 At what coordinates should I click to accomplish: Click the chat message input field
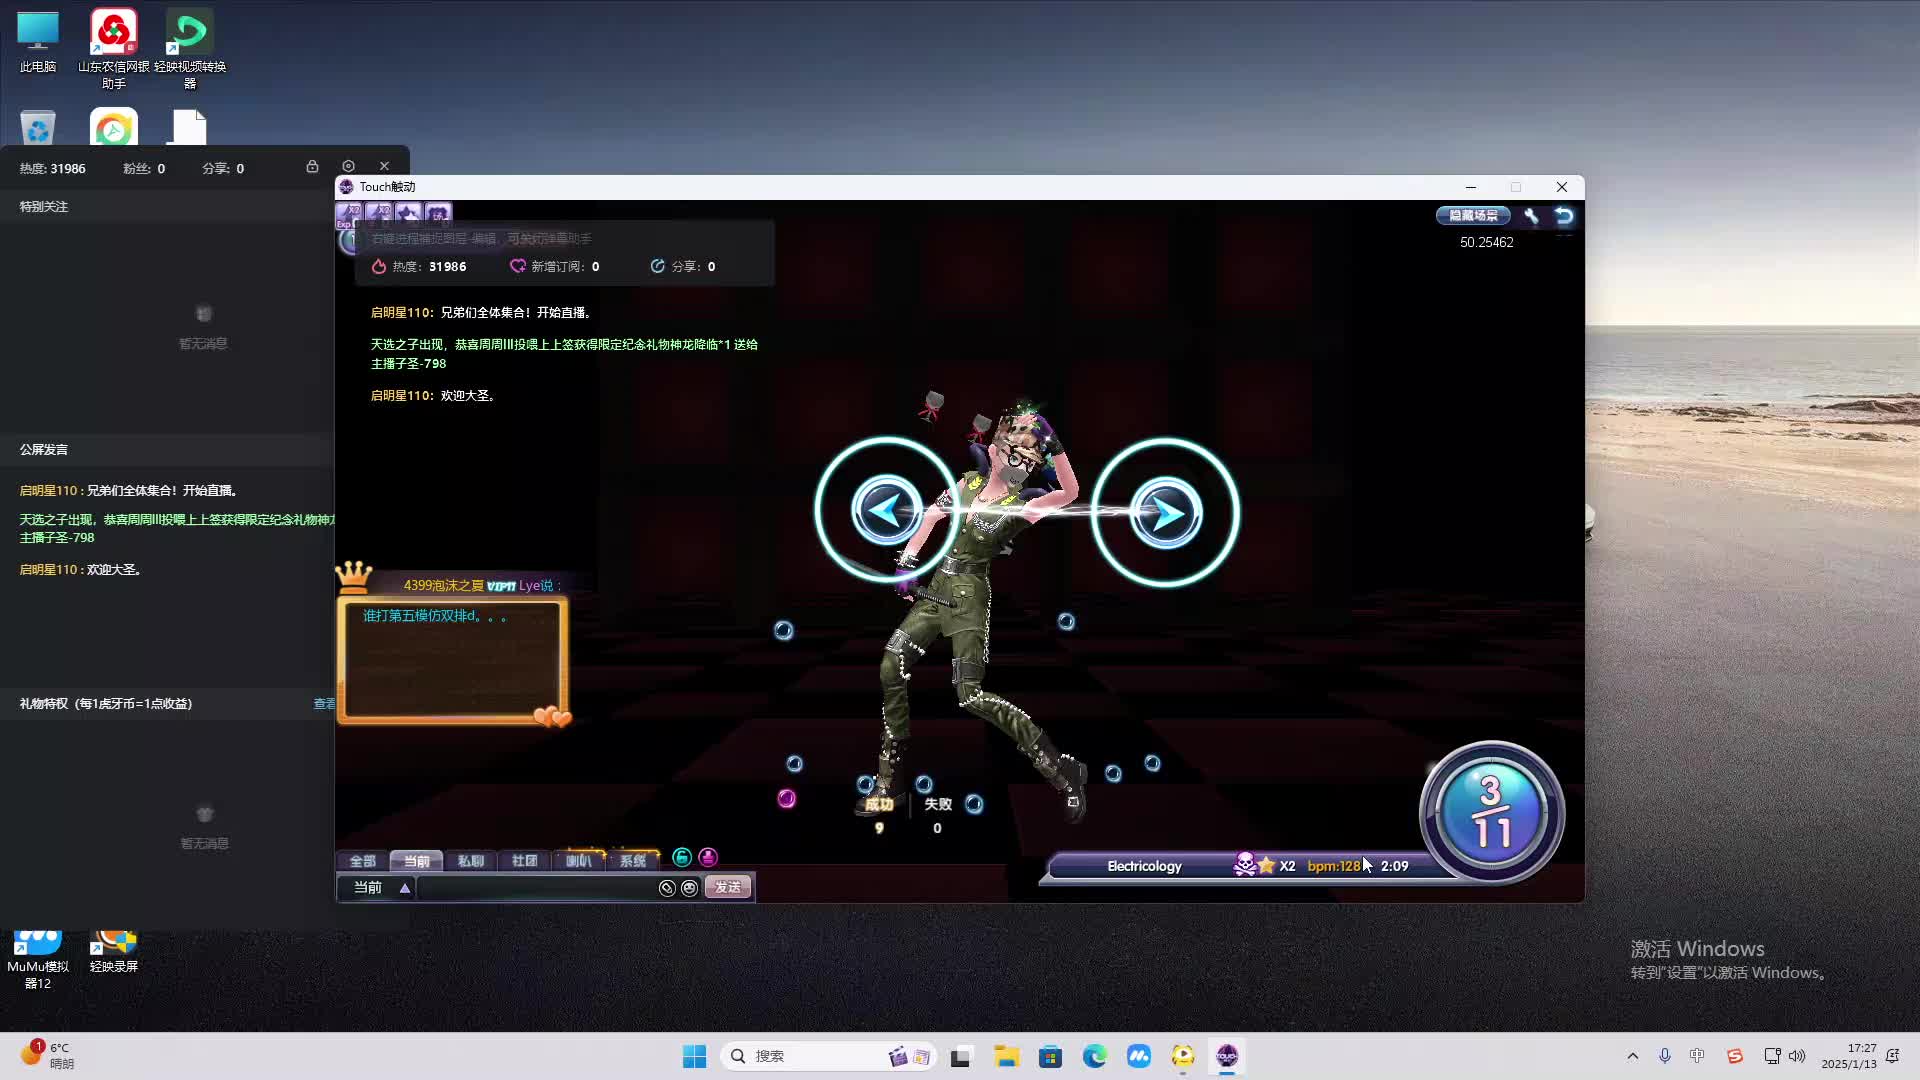pos(535,888)
